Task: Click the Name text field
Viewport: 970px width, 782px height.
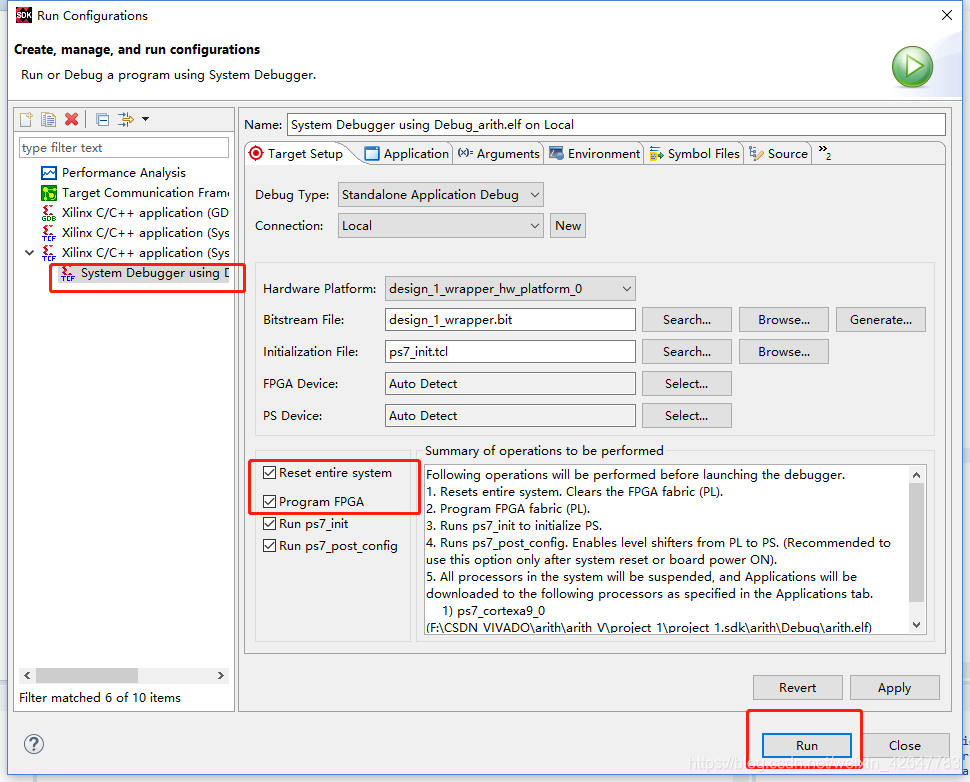Action: pos(616,124)
